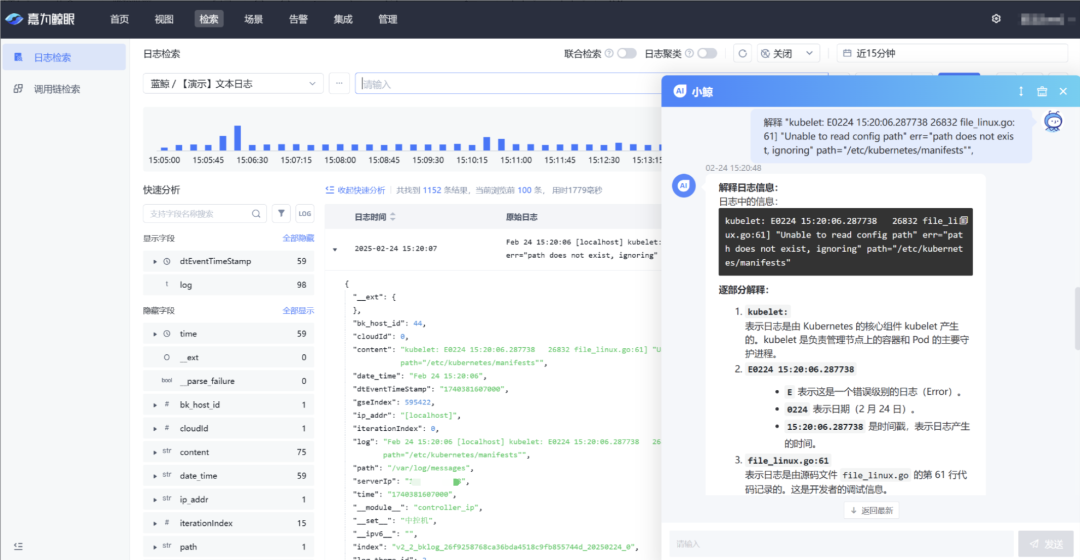Click the copy icon in the dark code block
Screen dimensions: 1080x560
[x=964, y=220]
